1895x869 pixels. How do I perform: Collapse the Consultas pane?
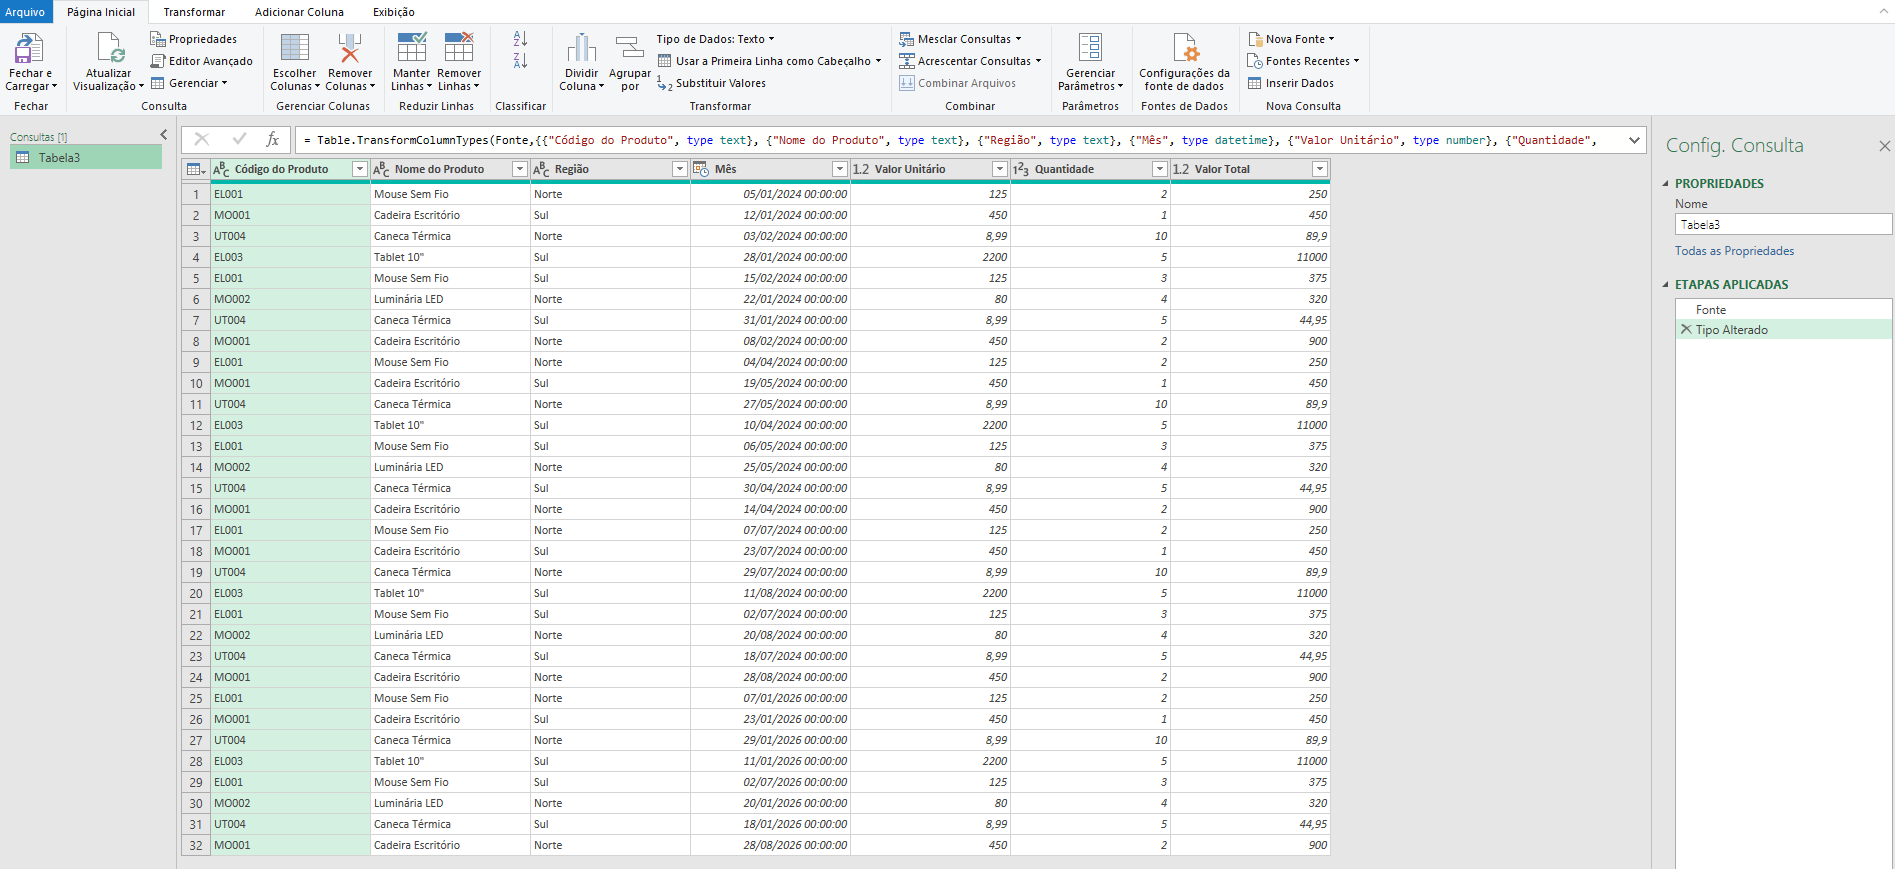[x=164, y=134]
